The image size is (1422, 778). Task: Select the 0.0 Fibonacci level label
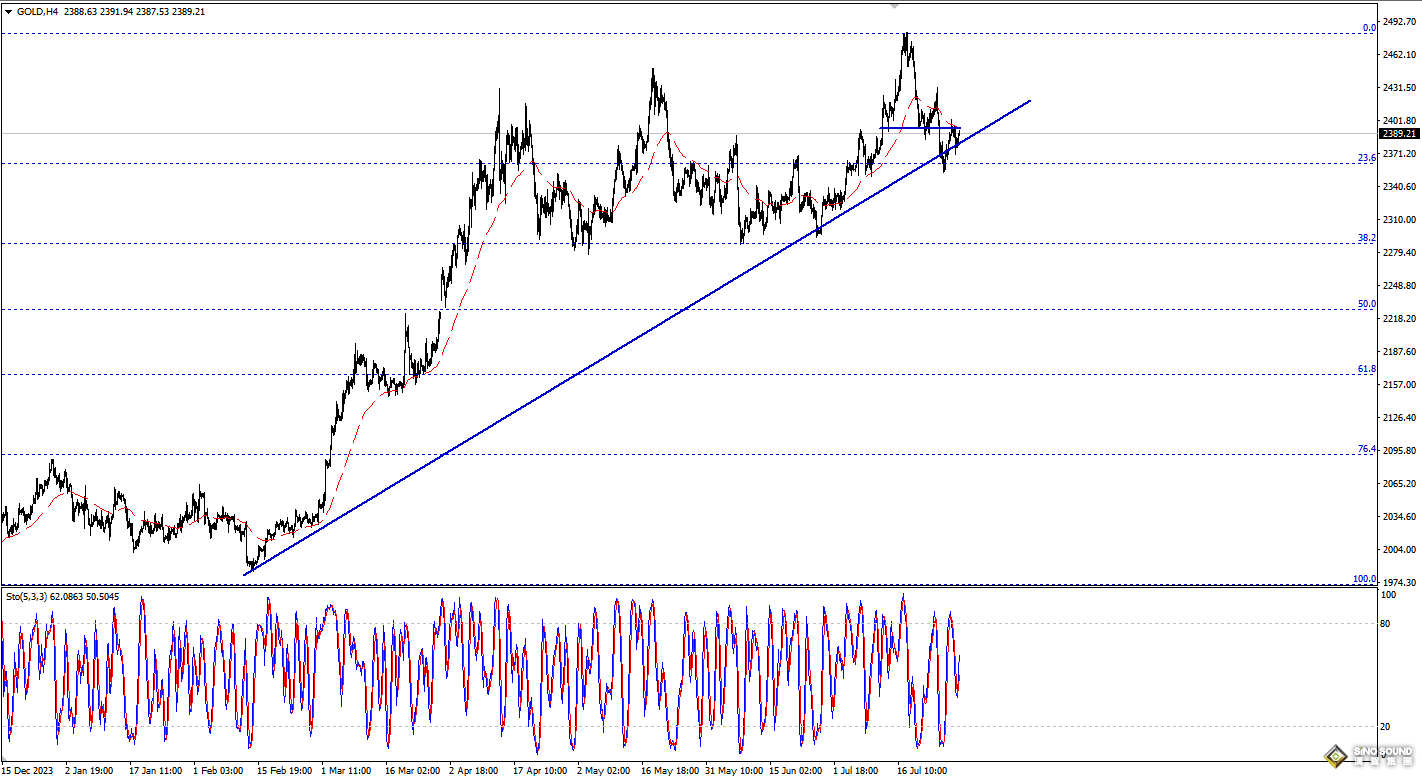point(1369,28)
